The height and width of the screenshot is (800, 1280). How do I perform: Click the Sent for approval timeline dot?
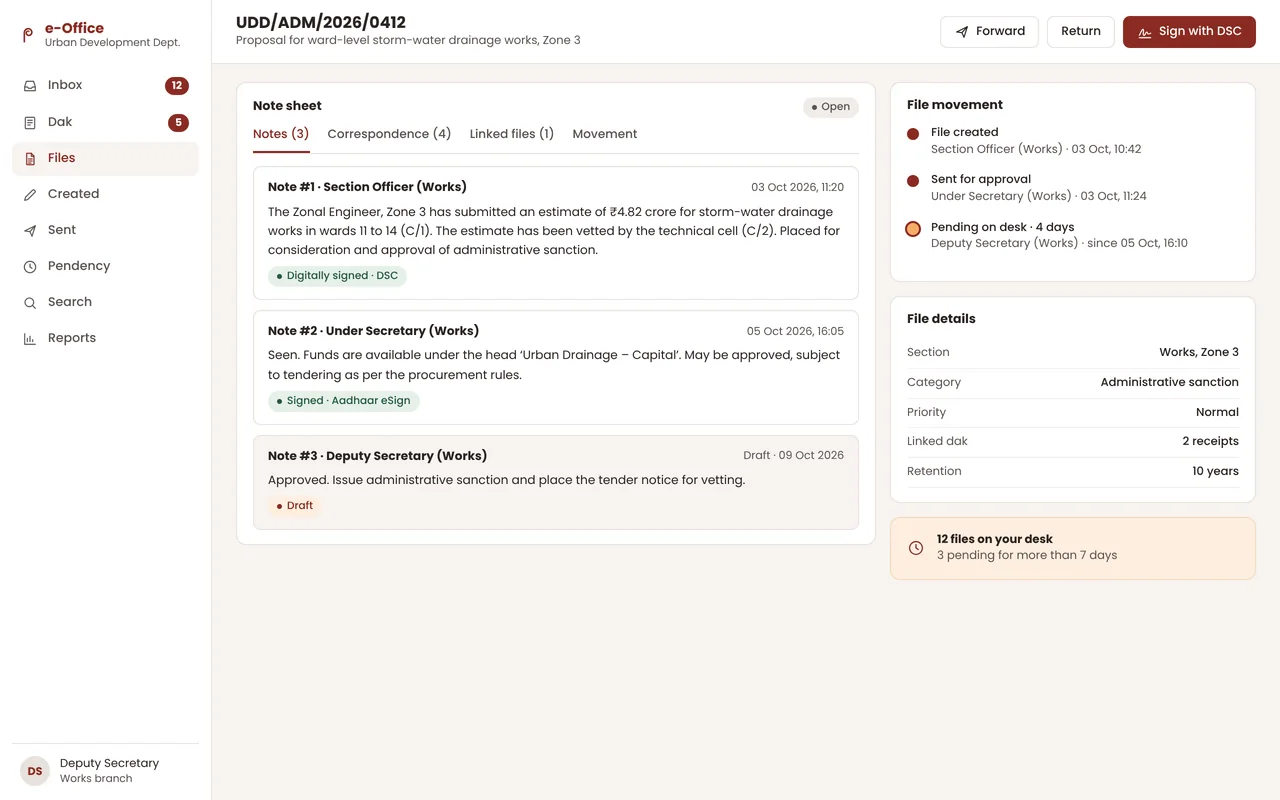coord(913,181)
